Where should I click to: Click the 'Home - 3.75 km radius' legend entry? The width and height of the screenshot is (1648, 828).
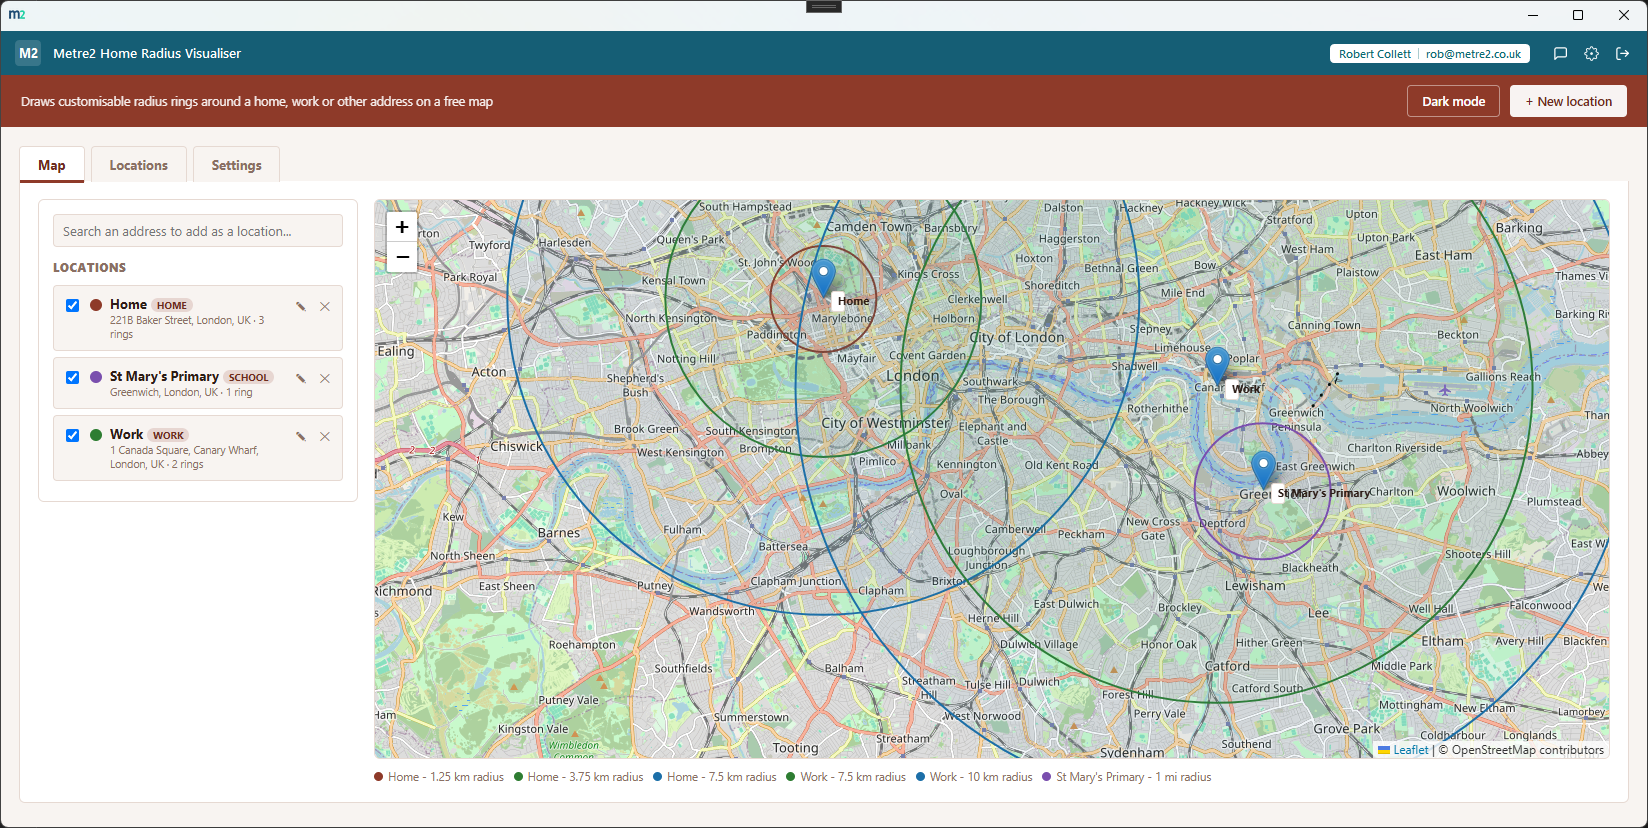[x=579, y=777]
